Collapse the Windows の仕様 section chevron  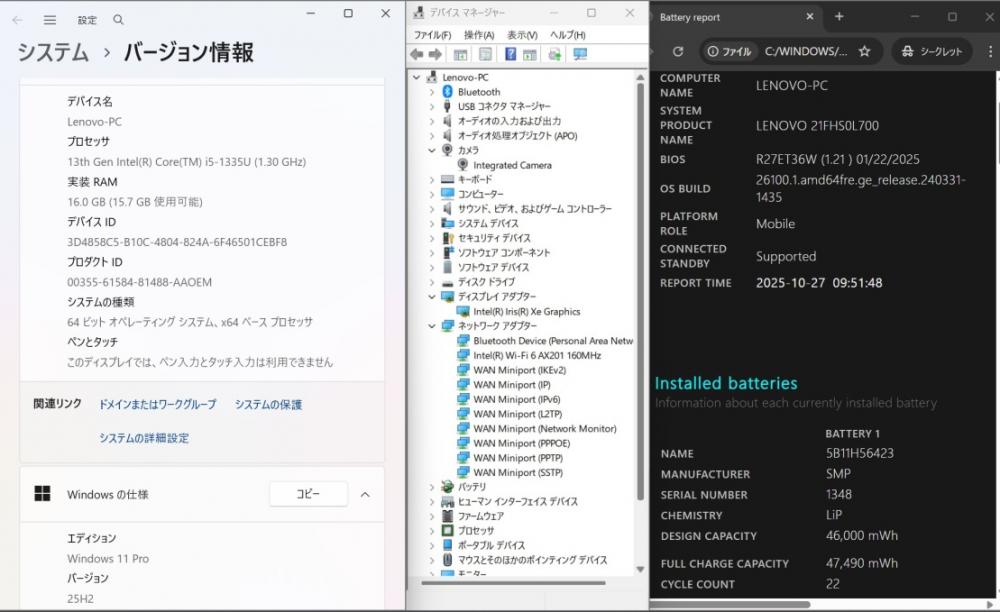365,494
